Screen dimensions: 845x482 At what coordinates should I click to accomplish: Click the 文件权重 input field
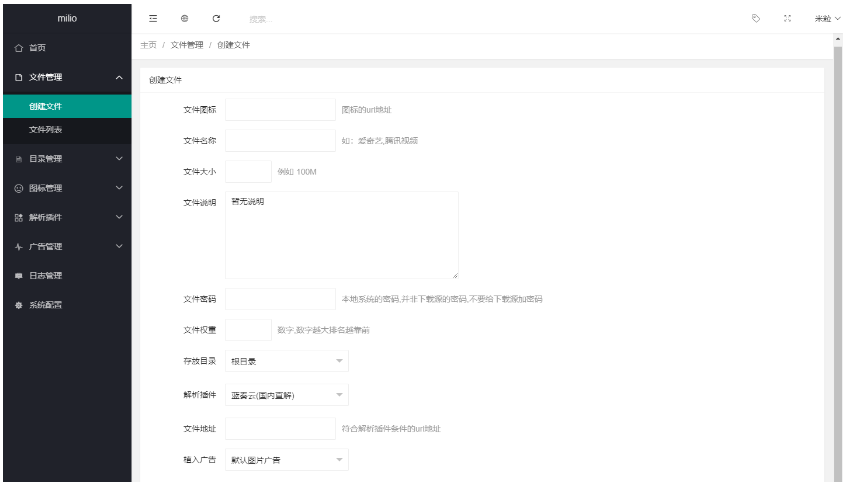(x=248, y=330)
